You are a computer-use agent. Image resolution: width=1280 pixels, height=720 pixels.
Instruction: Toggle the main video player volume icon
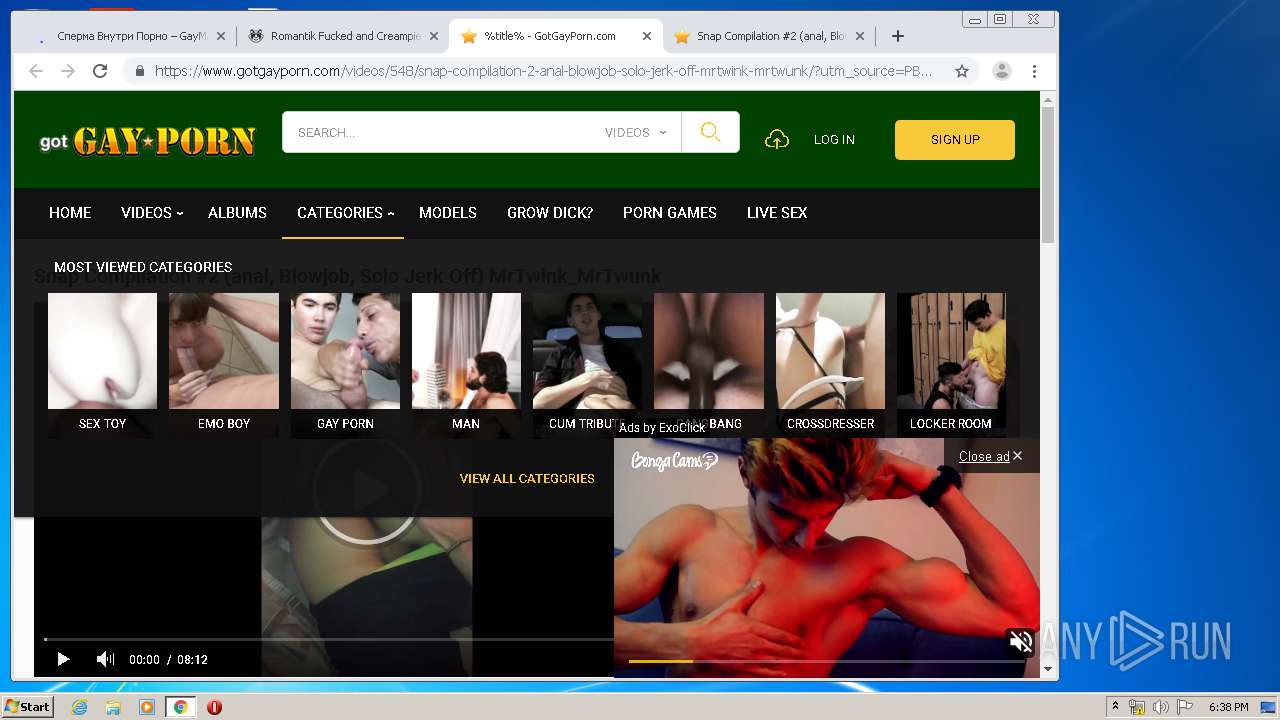(x=105, y=659)
